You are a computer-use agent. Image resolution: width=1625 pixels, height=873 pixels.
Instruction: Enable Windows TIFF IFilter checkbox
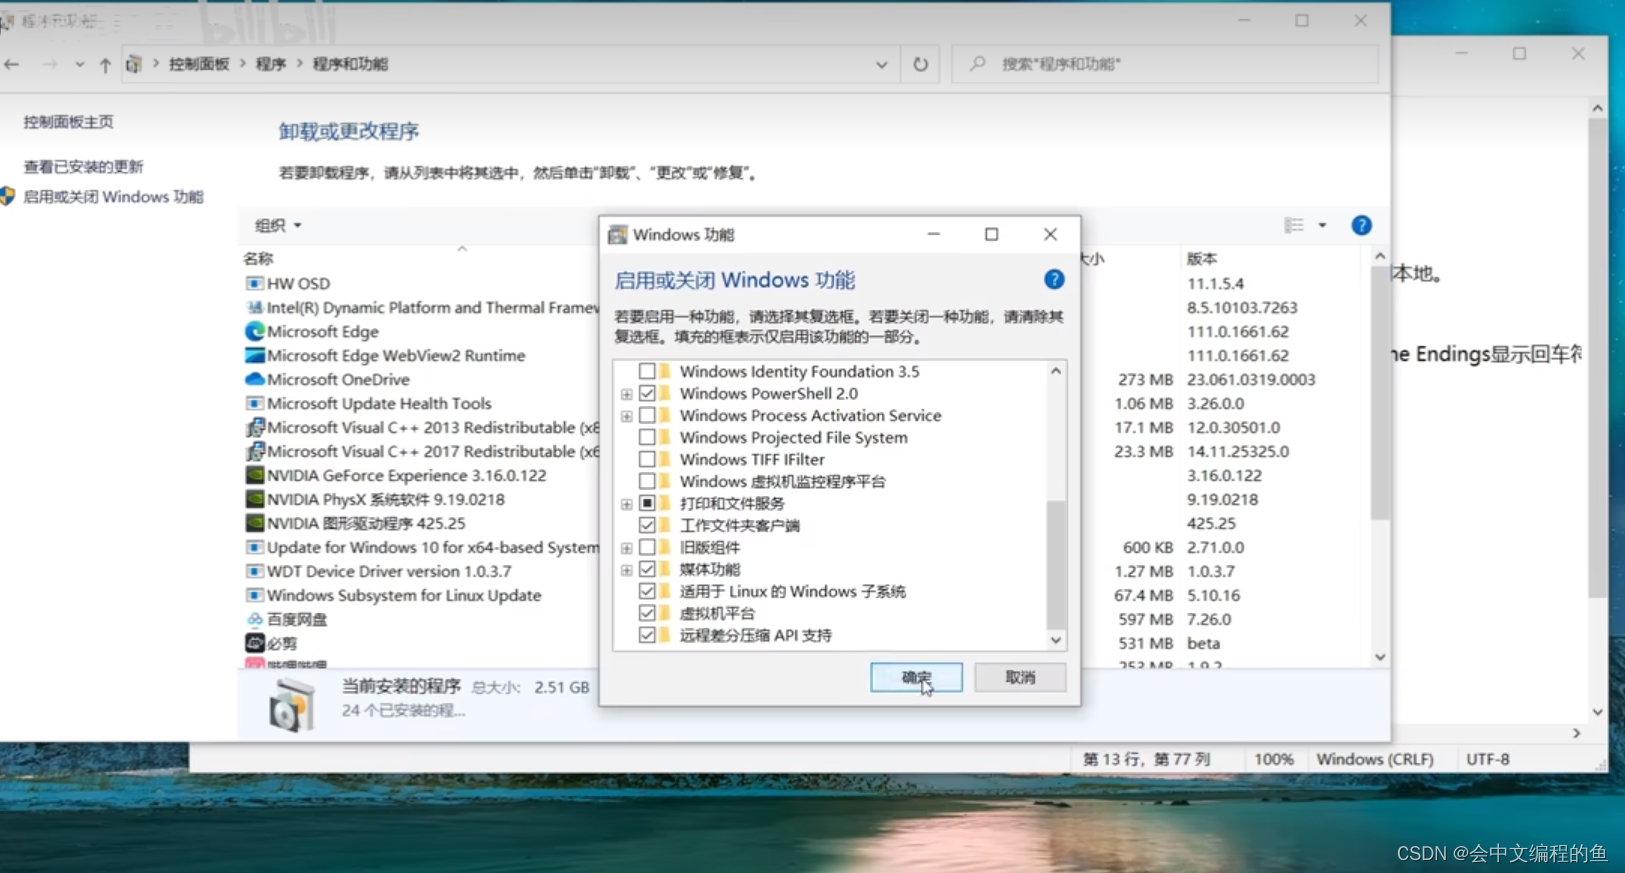(x=647, y=459)
